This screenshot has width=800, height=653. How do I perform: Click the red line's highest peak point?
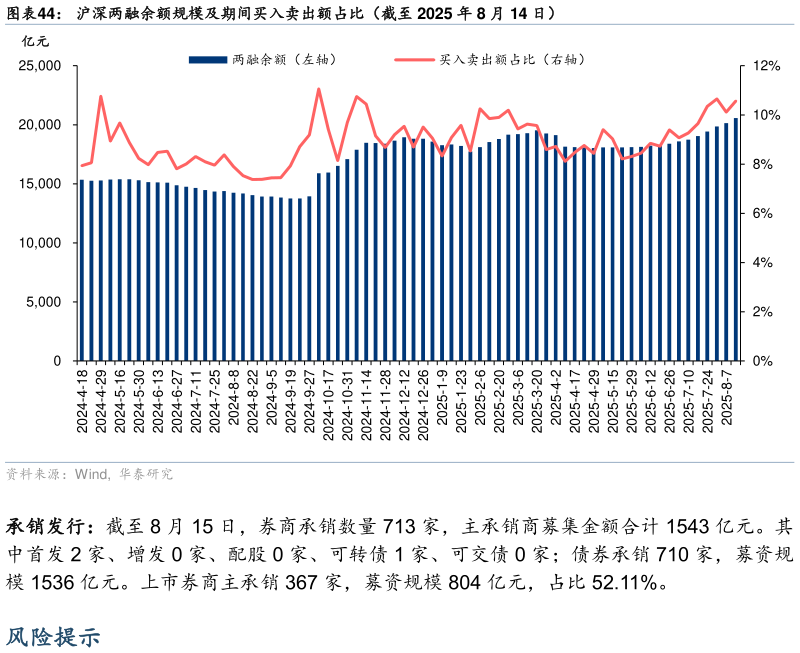pyautogui.click(x=318, y=89)
